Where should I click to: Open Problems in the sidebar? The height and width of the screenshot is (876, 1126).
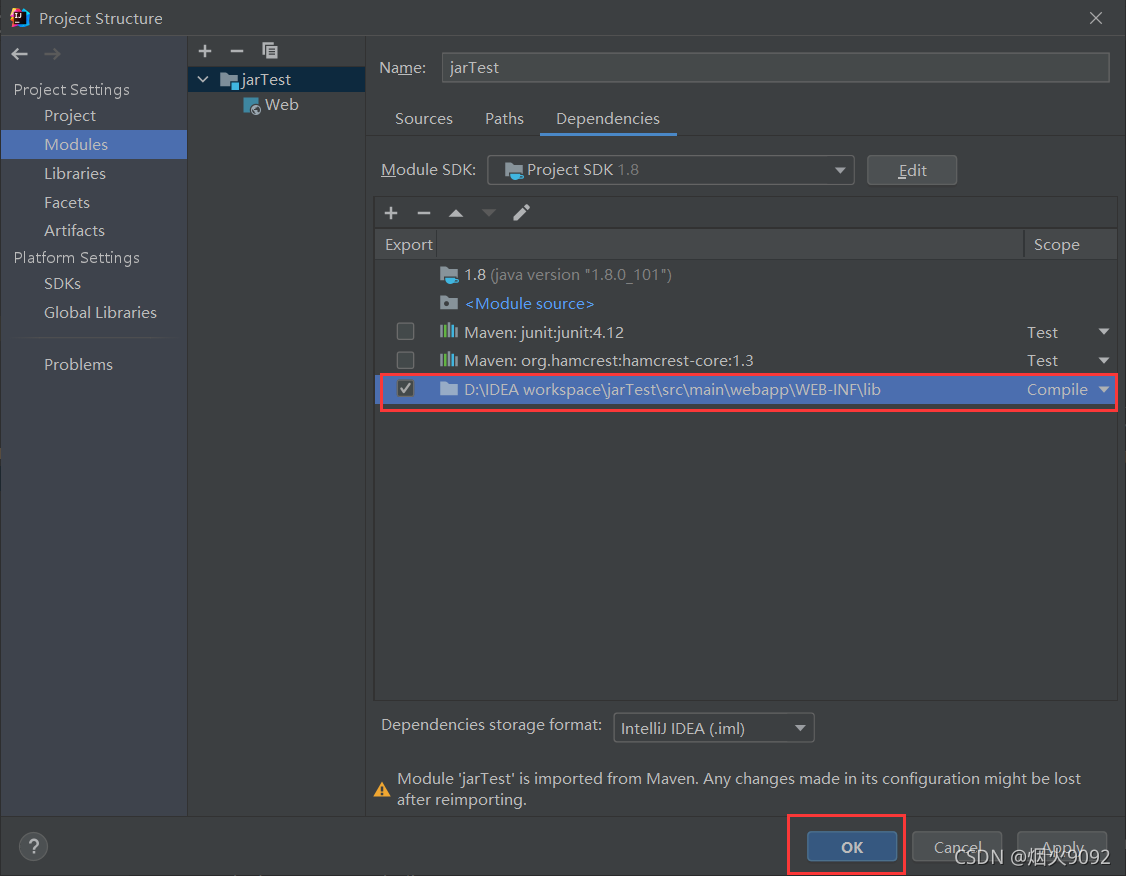[x=78, y=365]
